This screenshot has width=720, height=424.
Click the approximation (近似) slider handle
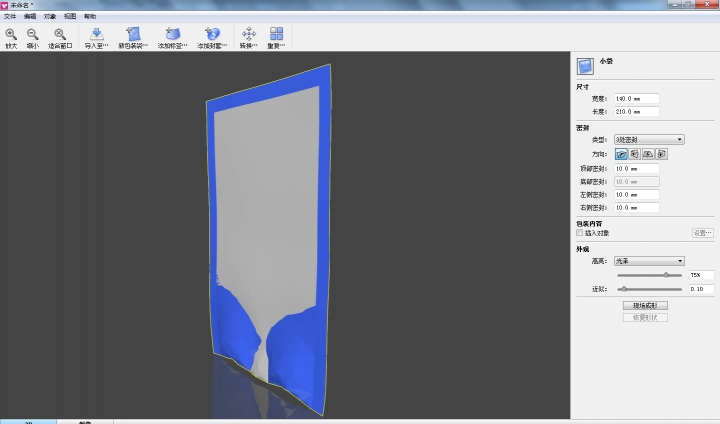coord(624,289)
